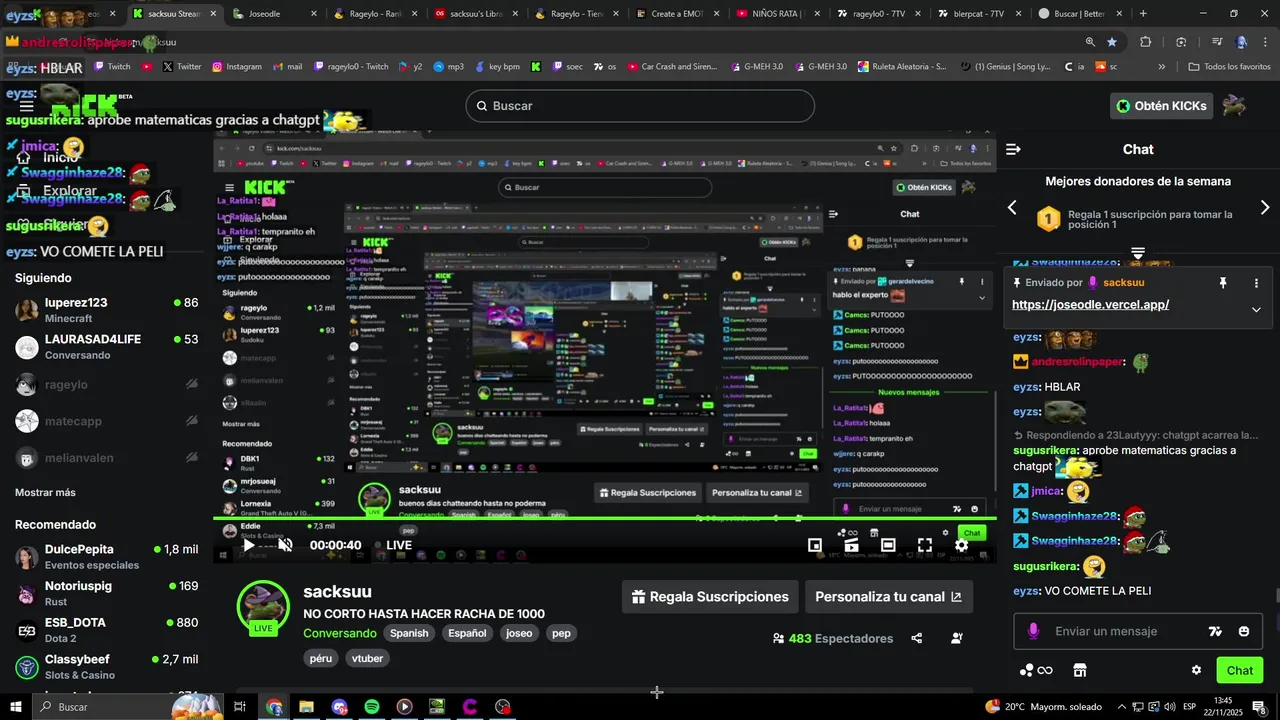Select the Español tag
This screenshot has width=1280, height=720.
pos(467,633)
